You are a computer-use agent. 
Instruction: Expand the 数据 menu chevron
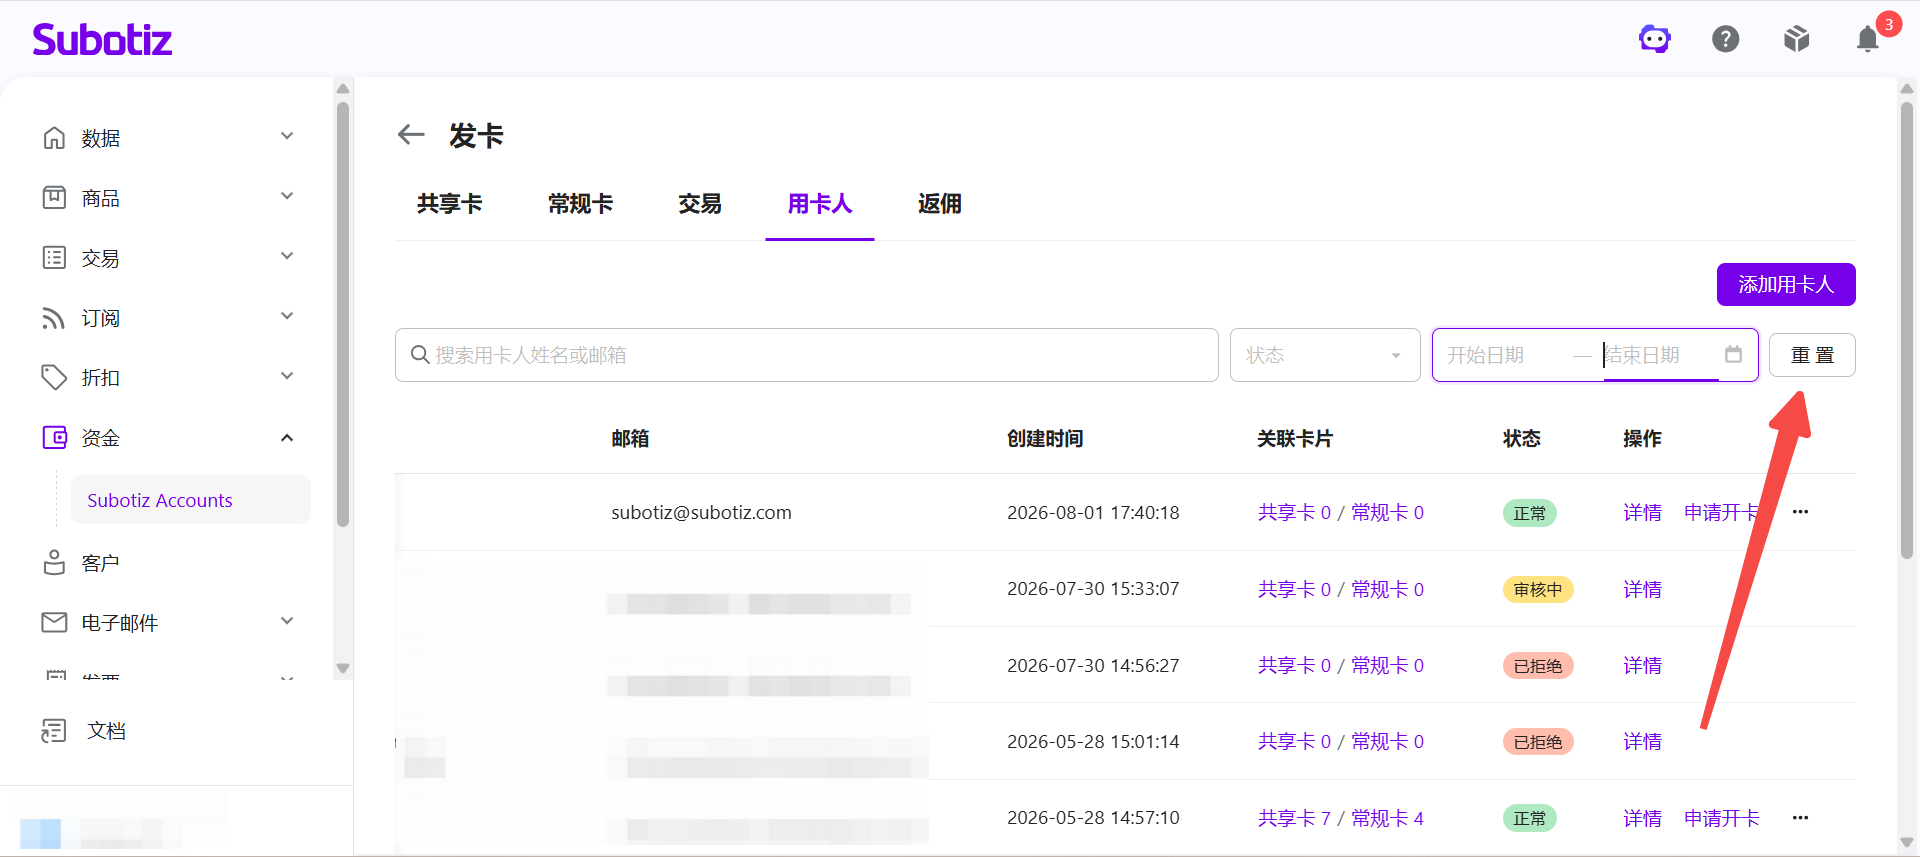pos(287,136)
